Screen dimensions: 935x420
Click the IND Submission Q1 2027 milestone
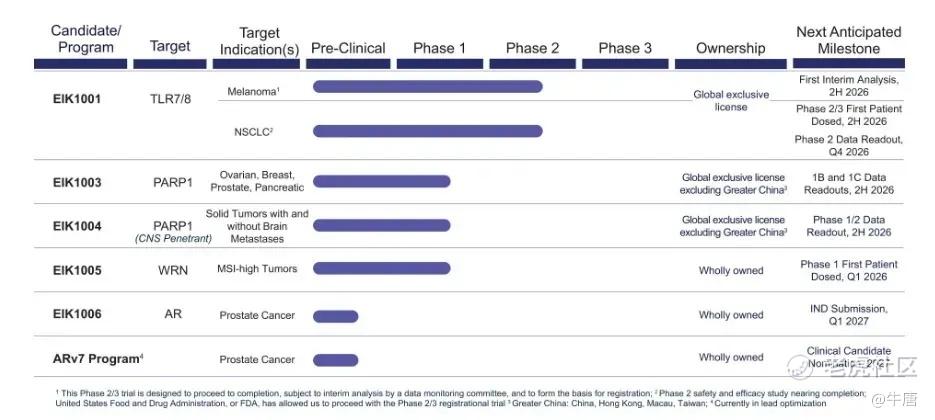click(x=848, y=314)
